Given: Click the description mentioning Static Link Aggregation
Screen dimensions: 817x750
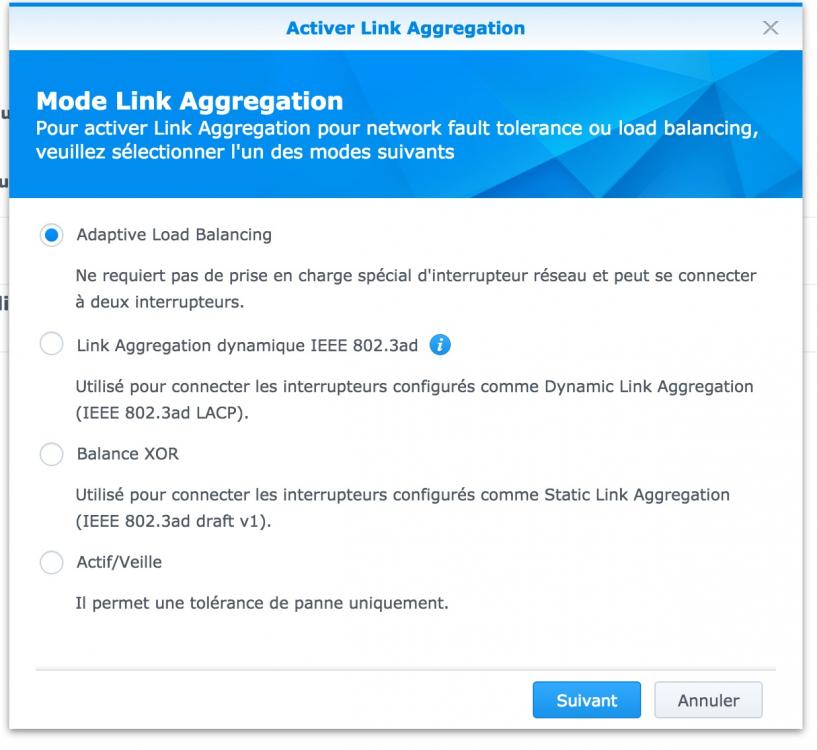Looking at the screenshot, I should (x=402, y=508).
